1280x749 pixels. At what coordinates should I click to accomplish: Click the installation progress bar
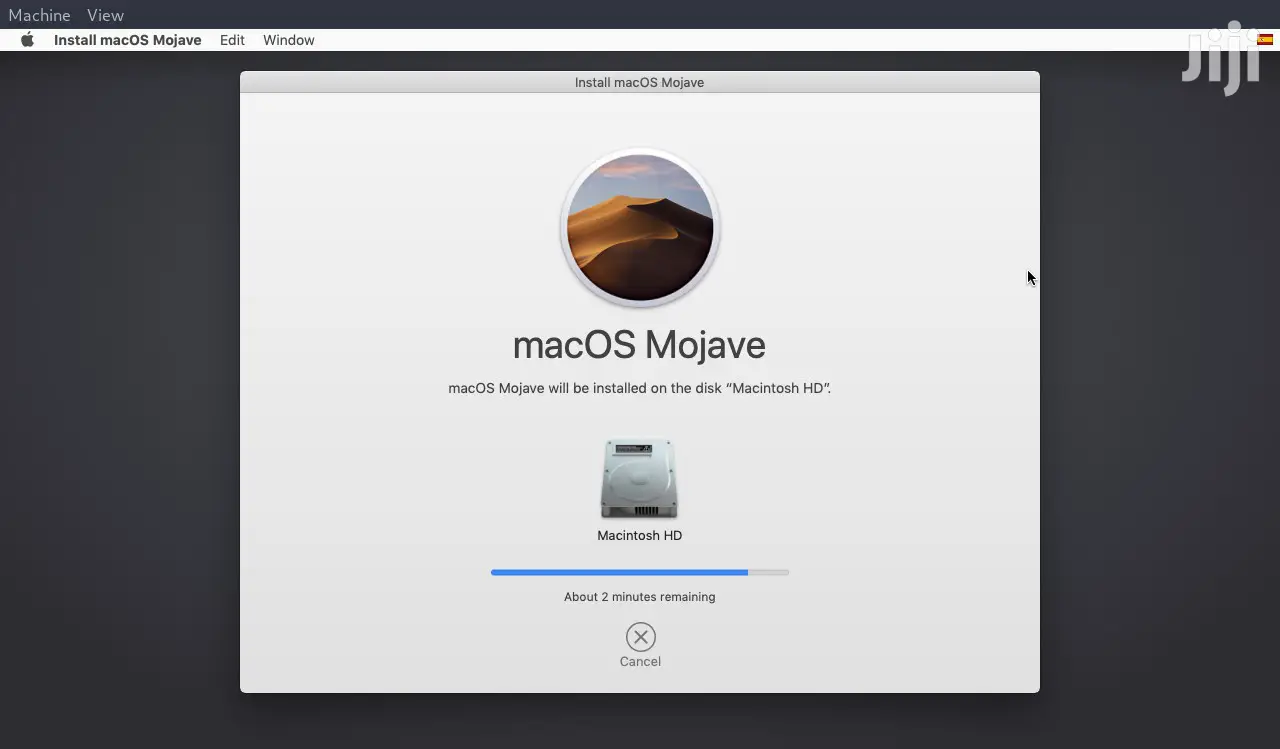click(x=640, y=572)
